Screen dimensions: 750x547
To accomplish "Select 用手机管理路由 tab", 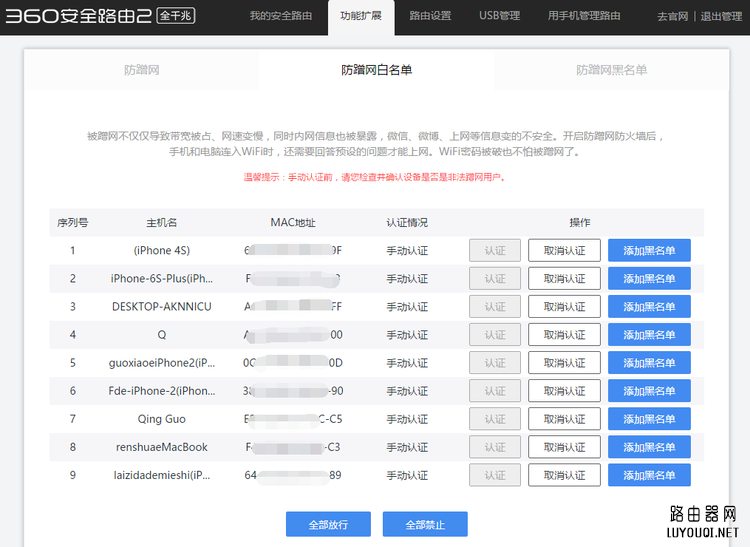I will coord(584,16).
